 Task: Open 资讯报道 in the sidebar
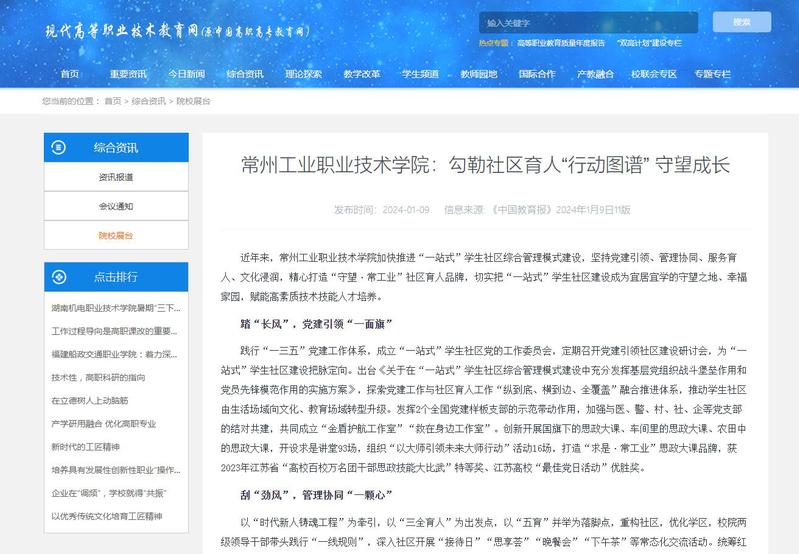coord(115,177)
